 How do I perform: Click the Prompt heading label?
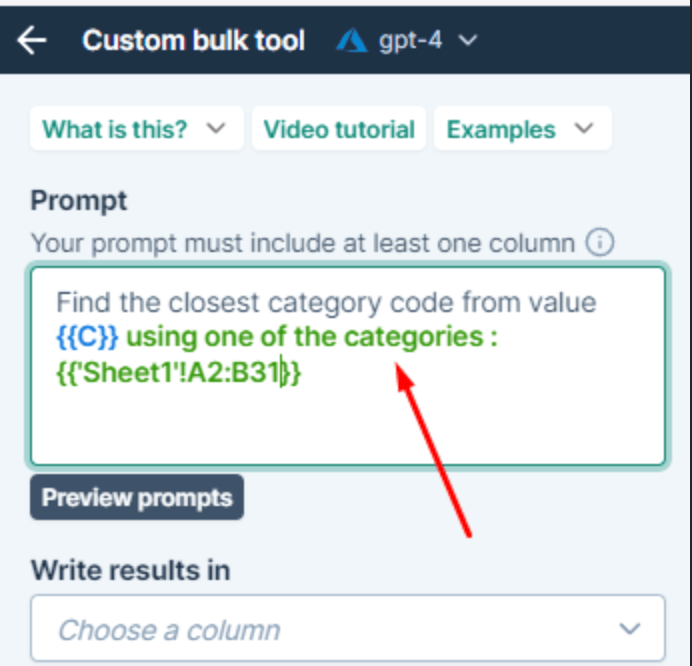[79, 201]
